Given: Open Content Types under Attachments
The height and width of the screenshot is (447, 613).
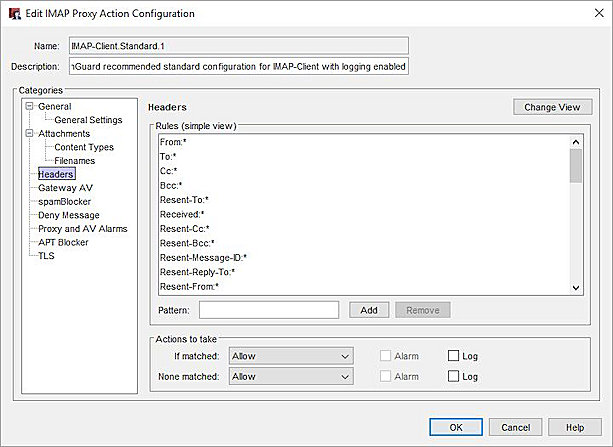Looking at the screenshot, I should click(x=84, y=147).
